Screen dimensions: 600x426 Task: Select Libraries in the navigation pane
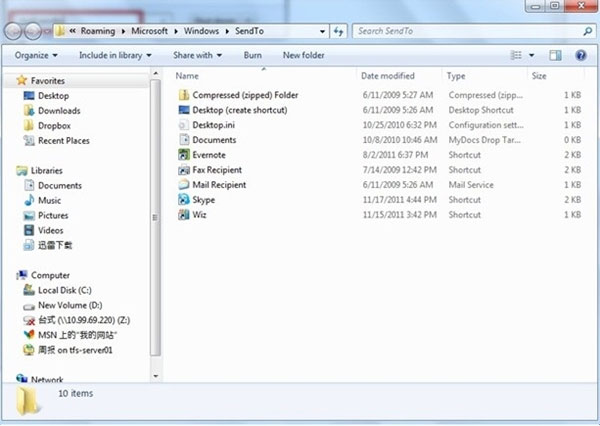[47, 170]
